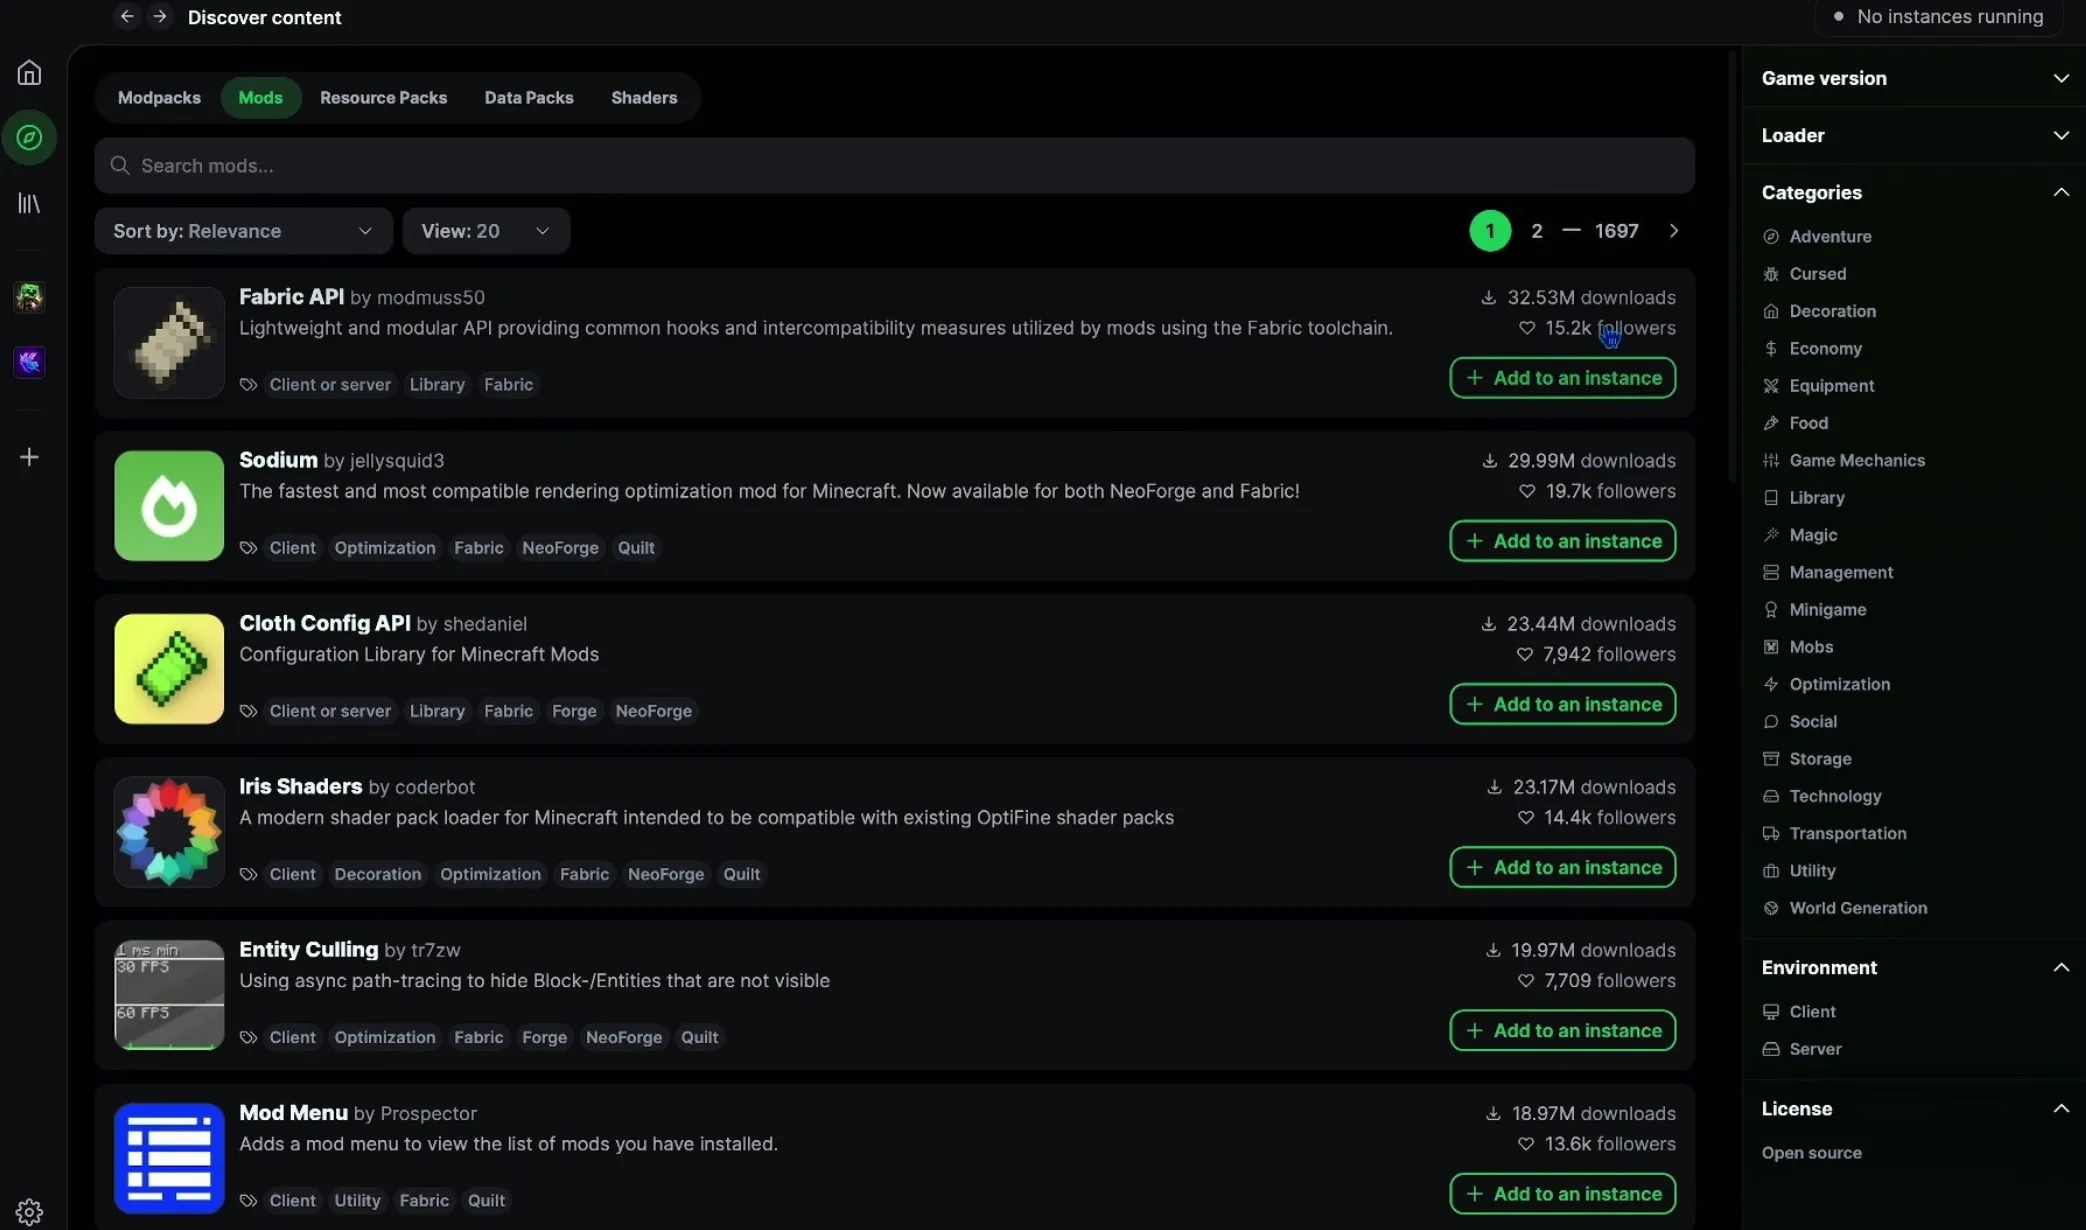Filter by Server environment
This screenshot has height=1230, width=2086.
(1803, 1049)
